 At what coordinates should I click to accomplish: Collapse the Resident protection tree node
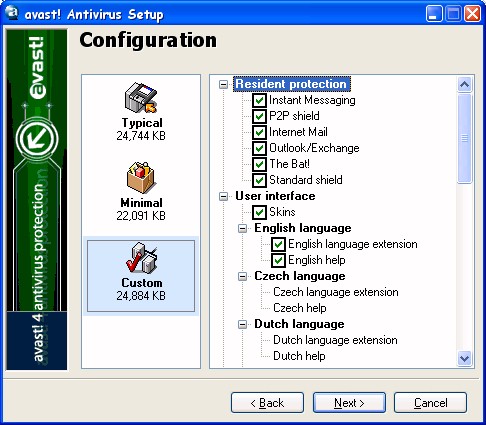(223, 84)
